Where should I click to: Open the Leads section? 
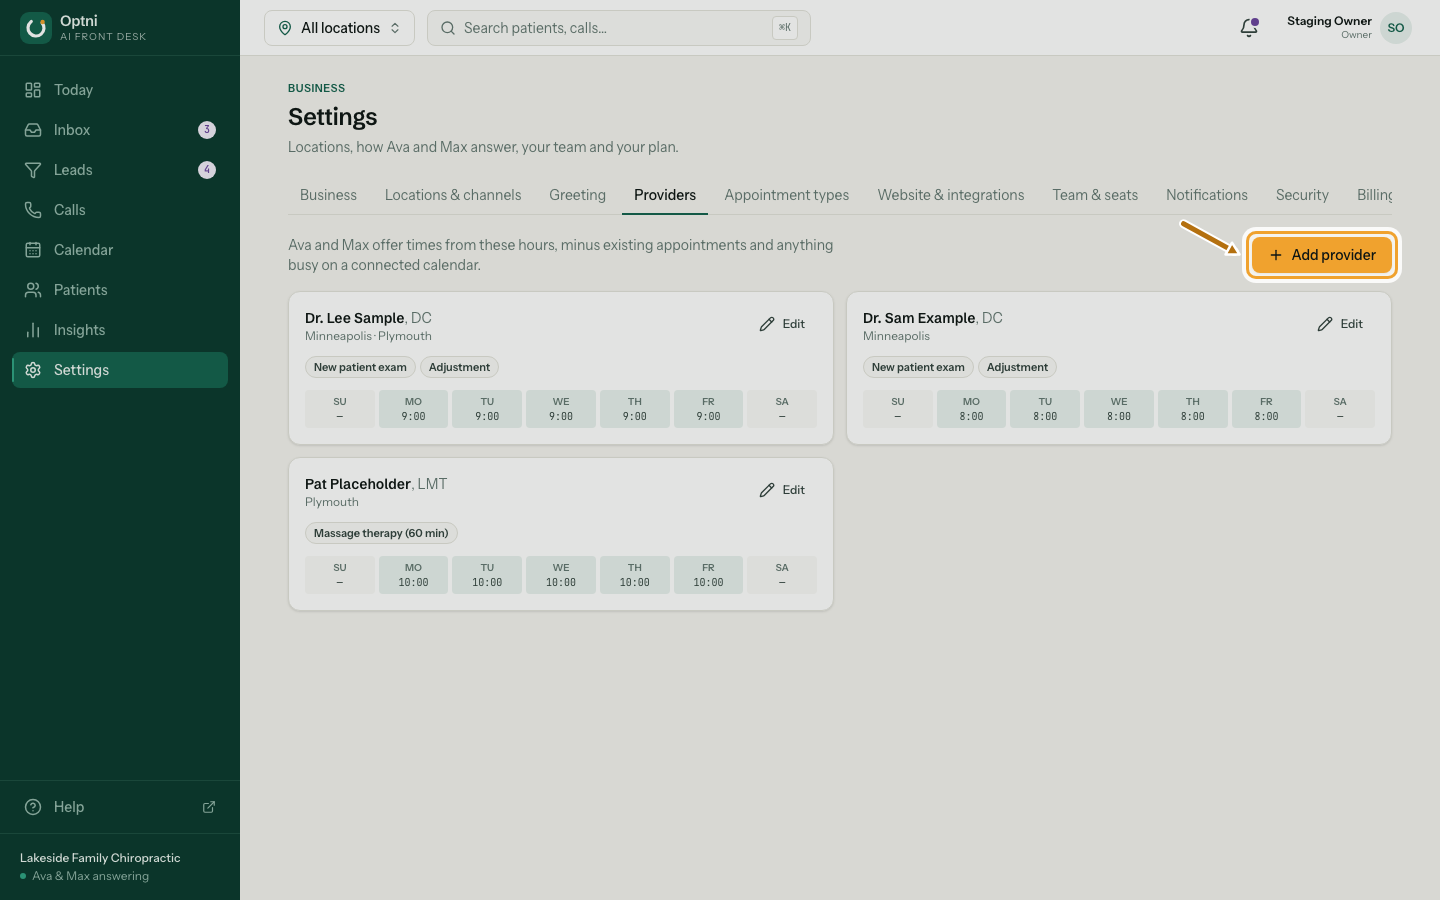click(x=120, y=170)
